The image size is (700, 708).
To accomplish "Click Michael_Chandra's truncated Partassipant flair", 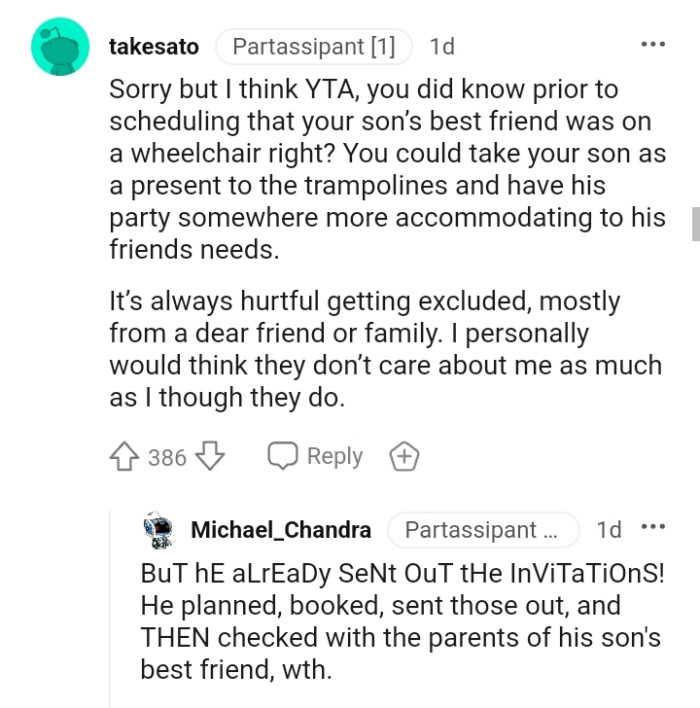I will pos(482,529).
